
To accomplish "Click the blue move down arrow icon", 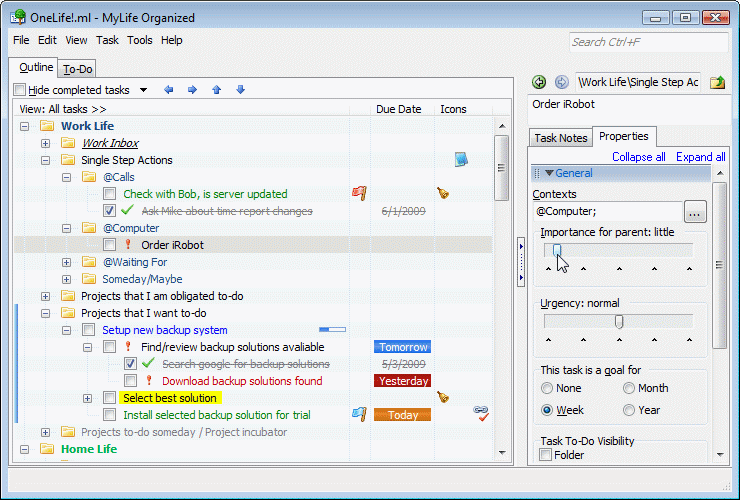I will [240, 90].
